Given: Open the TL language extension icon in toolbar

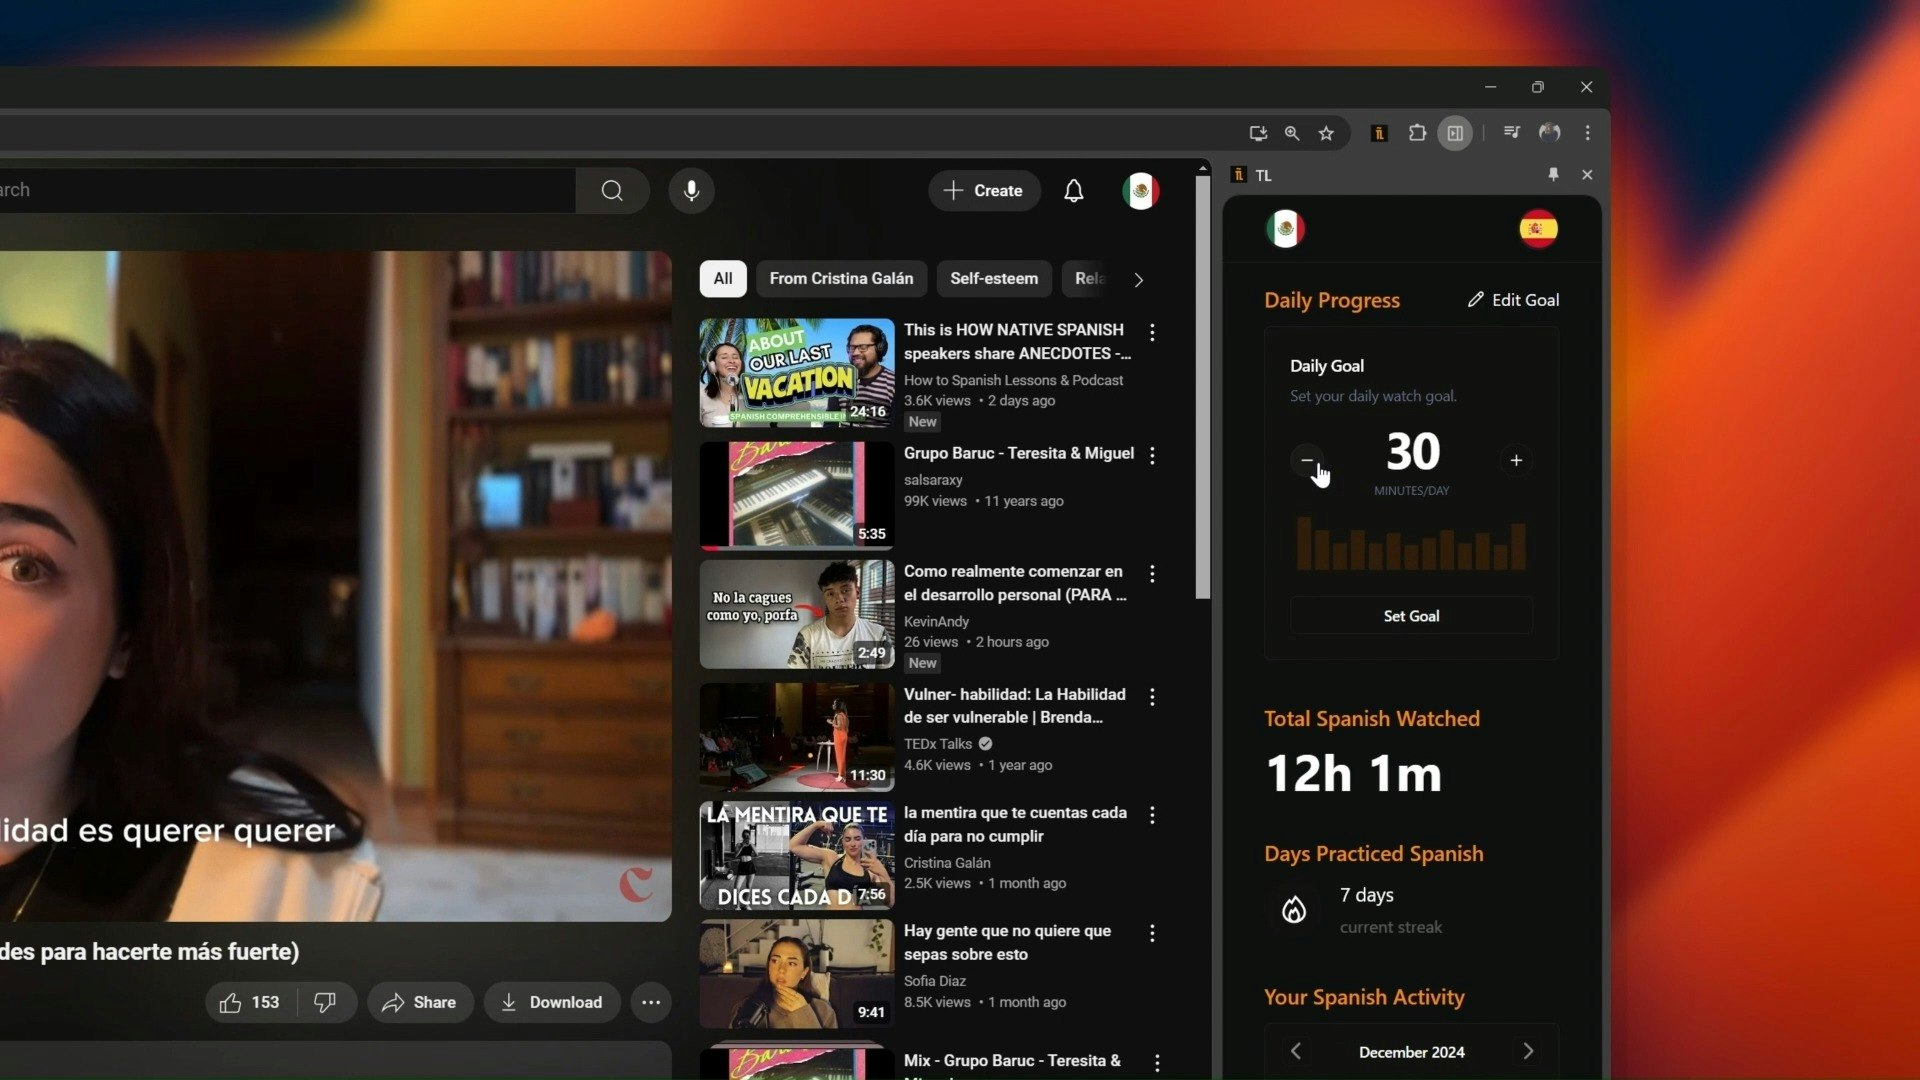Looking at the screenshot, I should (1379, 132).
